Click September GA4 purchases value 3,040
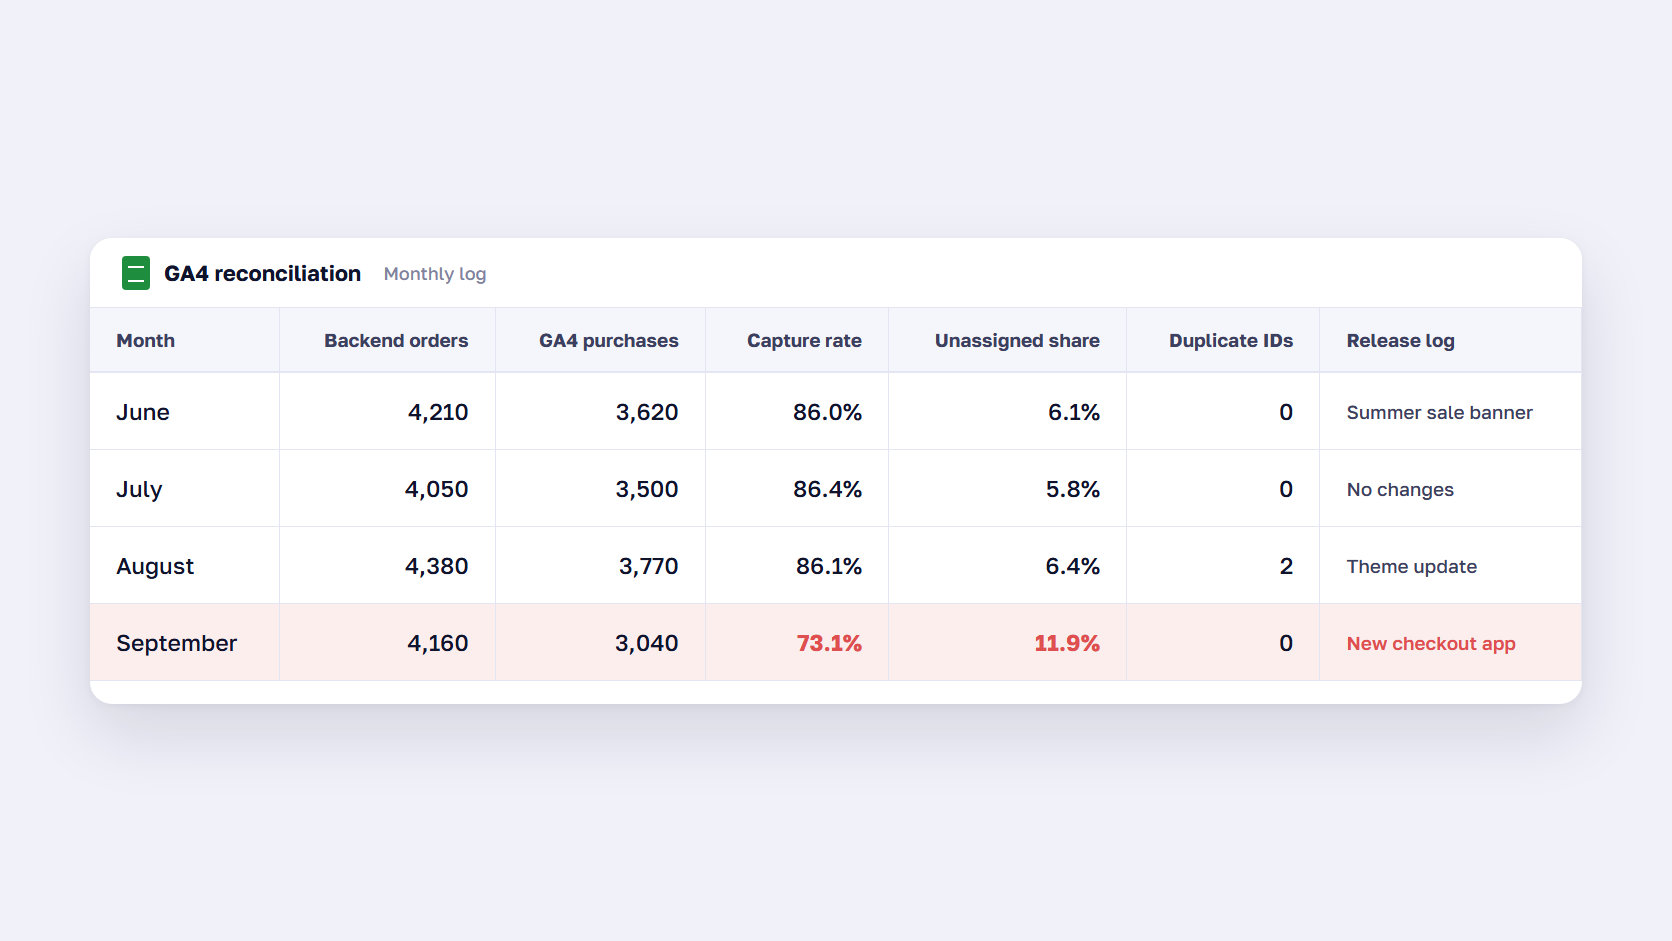The width and height of the screenshot is (1672, 941). [647, 643]
